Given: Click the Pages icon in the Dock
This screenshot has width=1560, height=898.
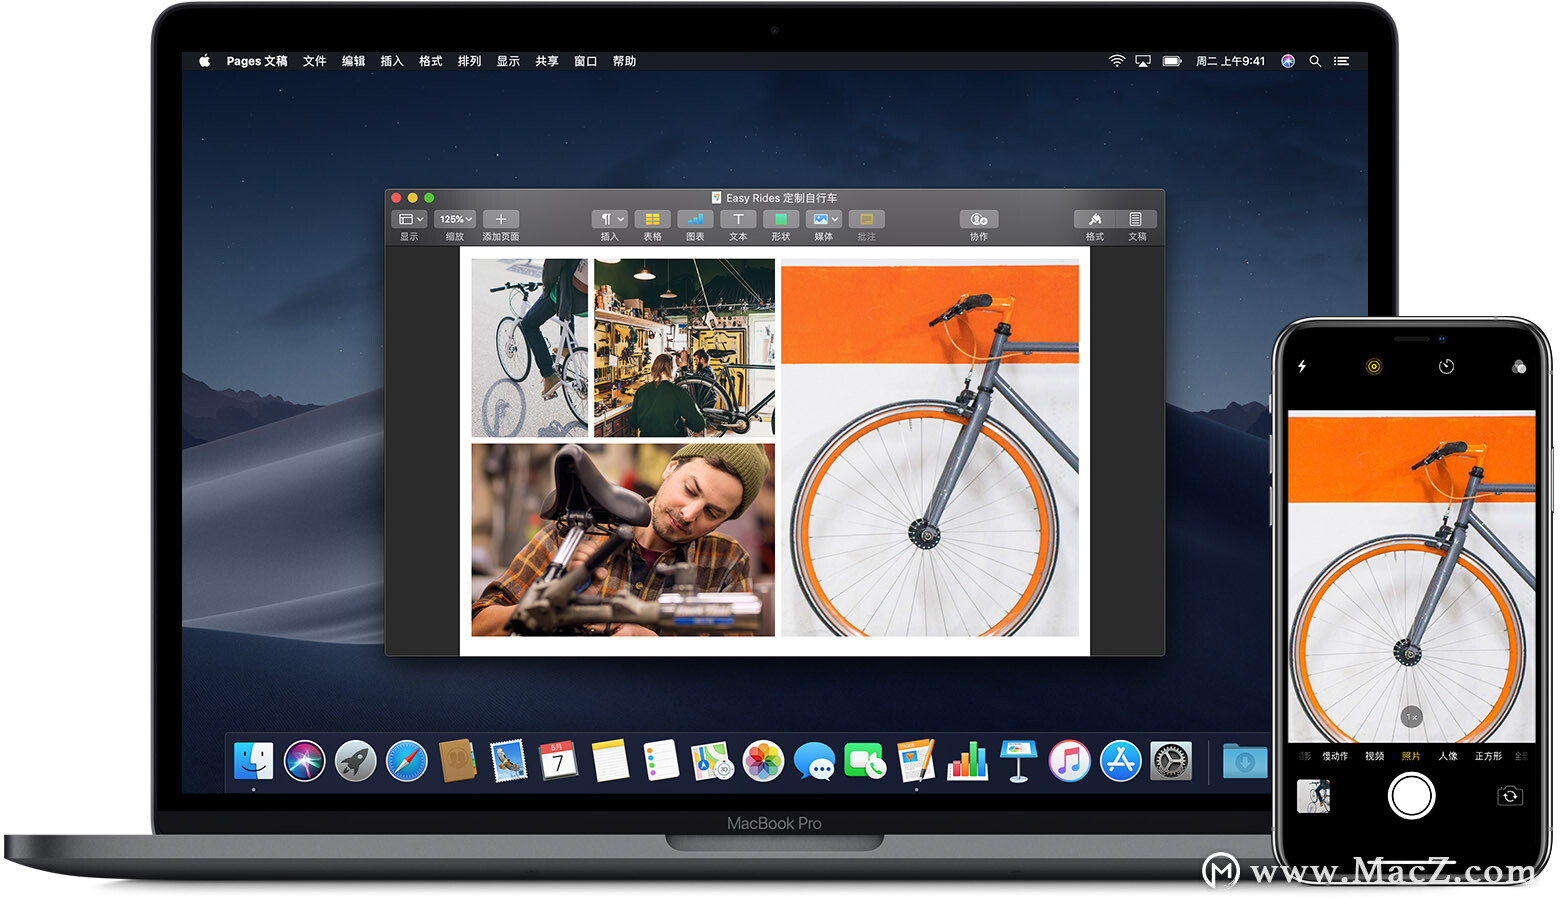Looking at the screenshot, I should (916, 761).
